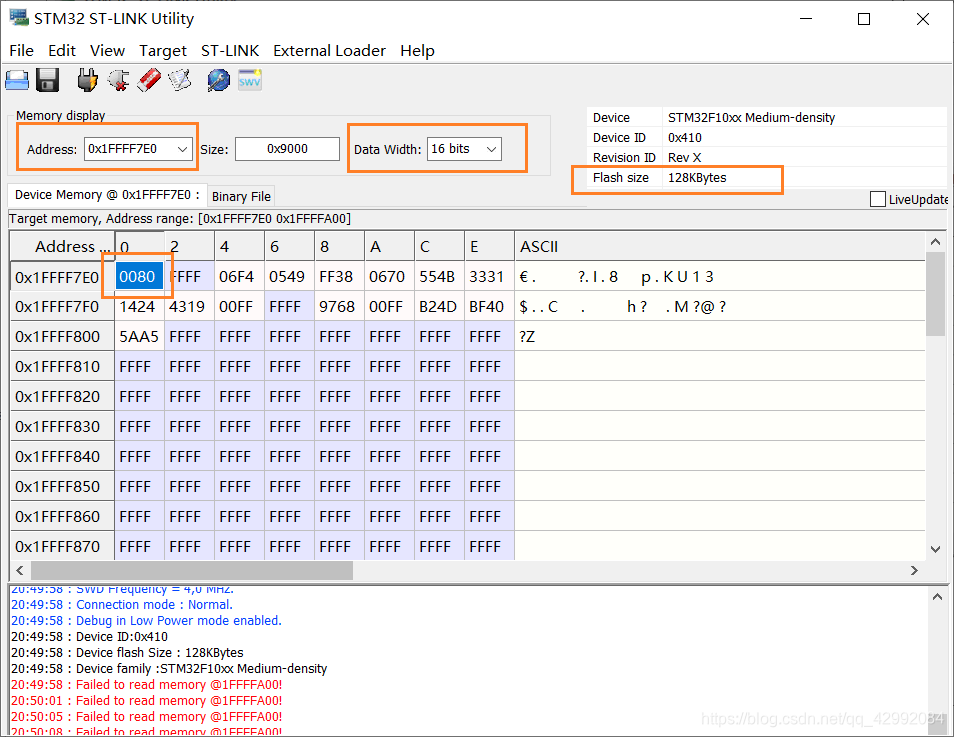Click the Revision ID value Rev X
954x737 pixels.
click(684, 158)
